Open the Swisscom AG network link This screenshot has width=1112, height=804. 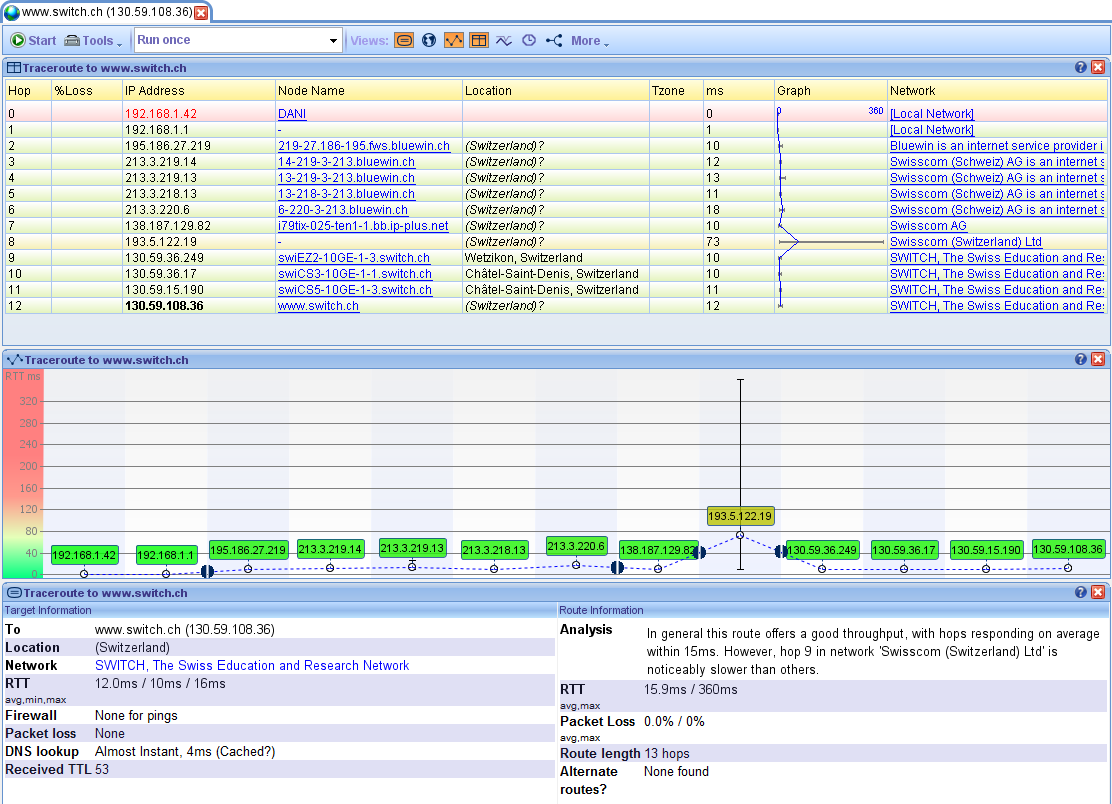point(927,225)
